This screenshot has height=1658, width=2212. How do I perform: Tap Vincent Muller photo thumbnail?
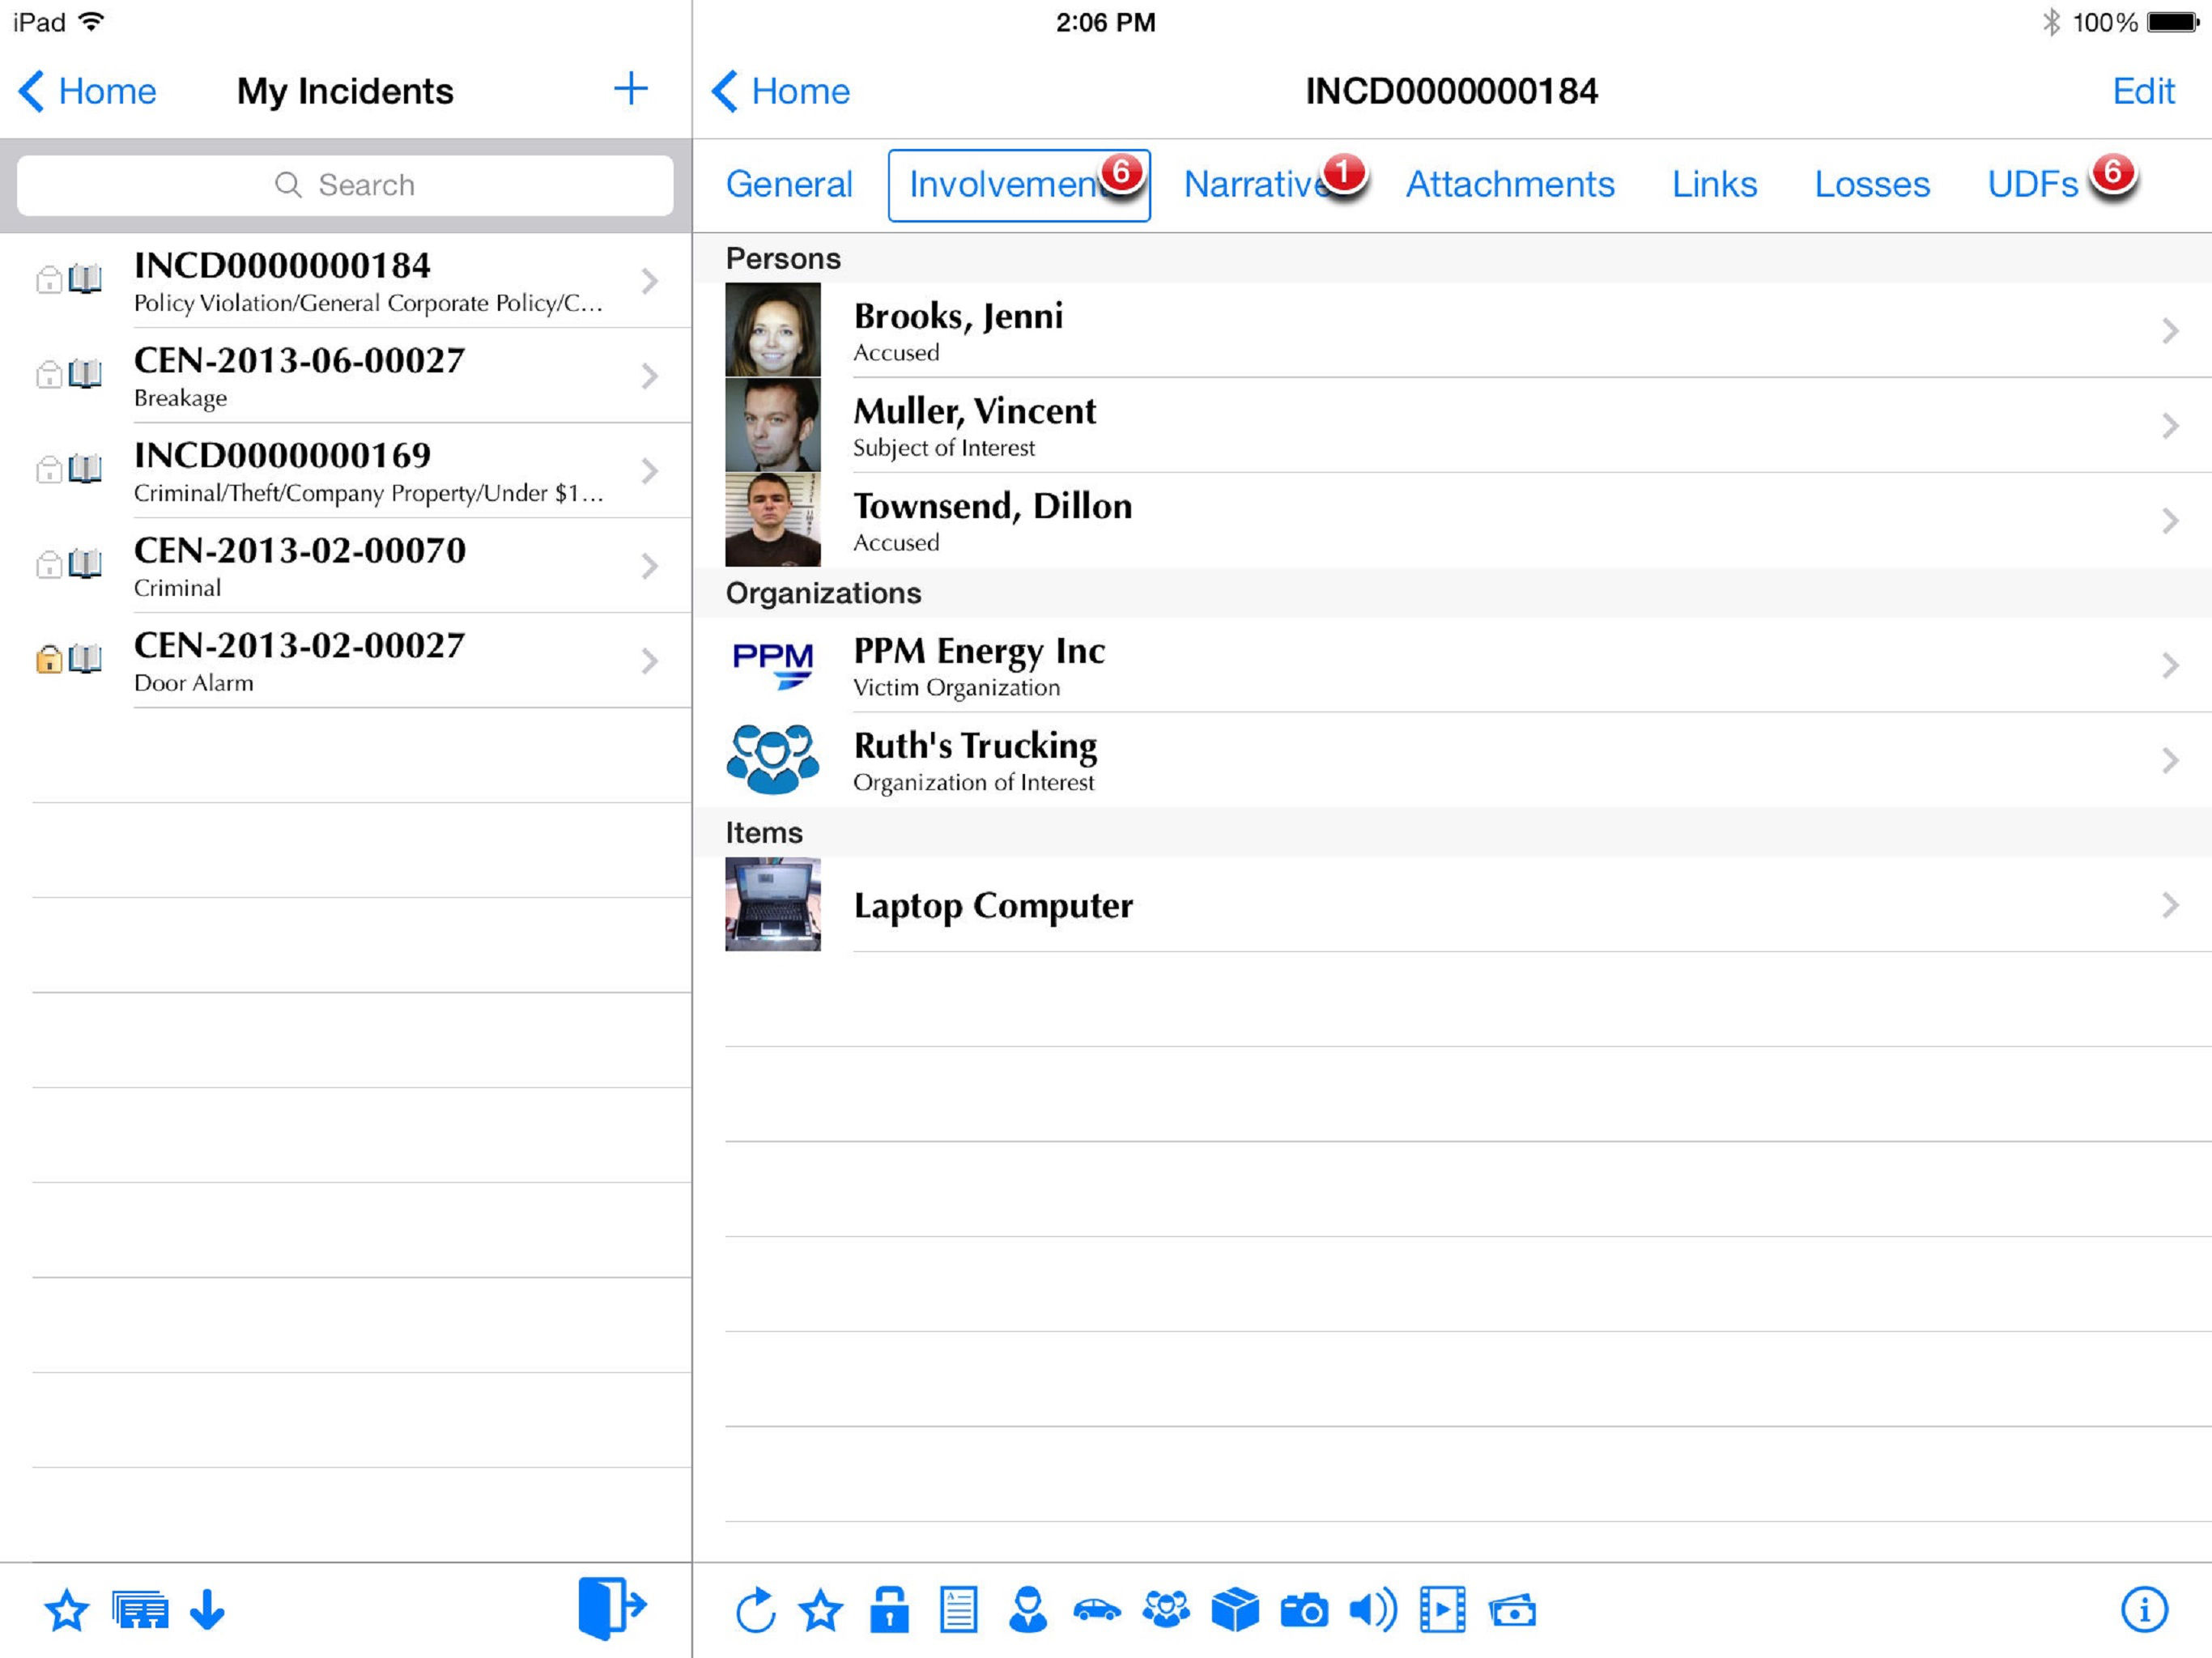773,424
